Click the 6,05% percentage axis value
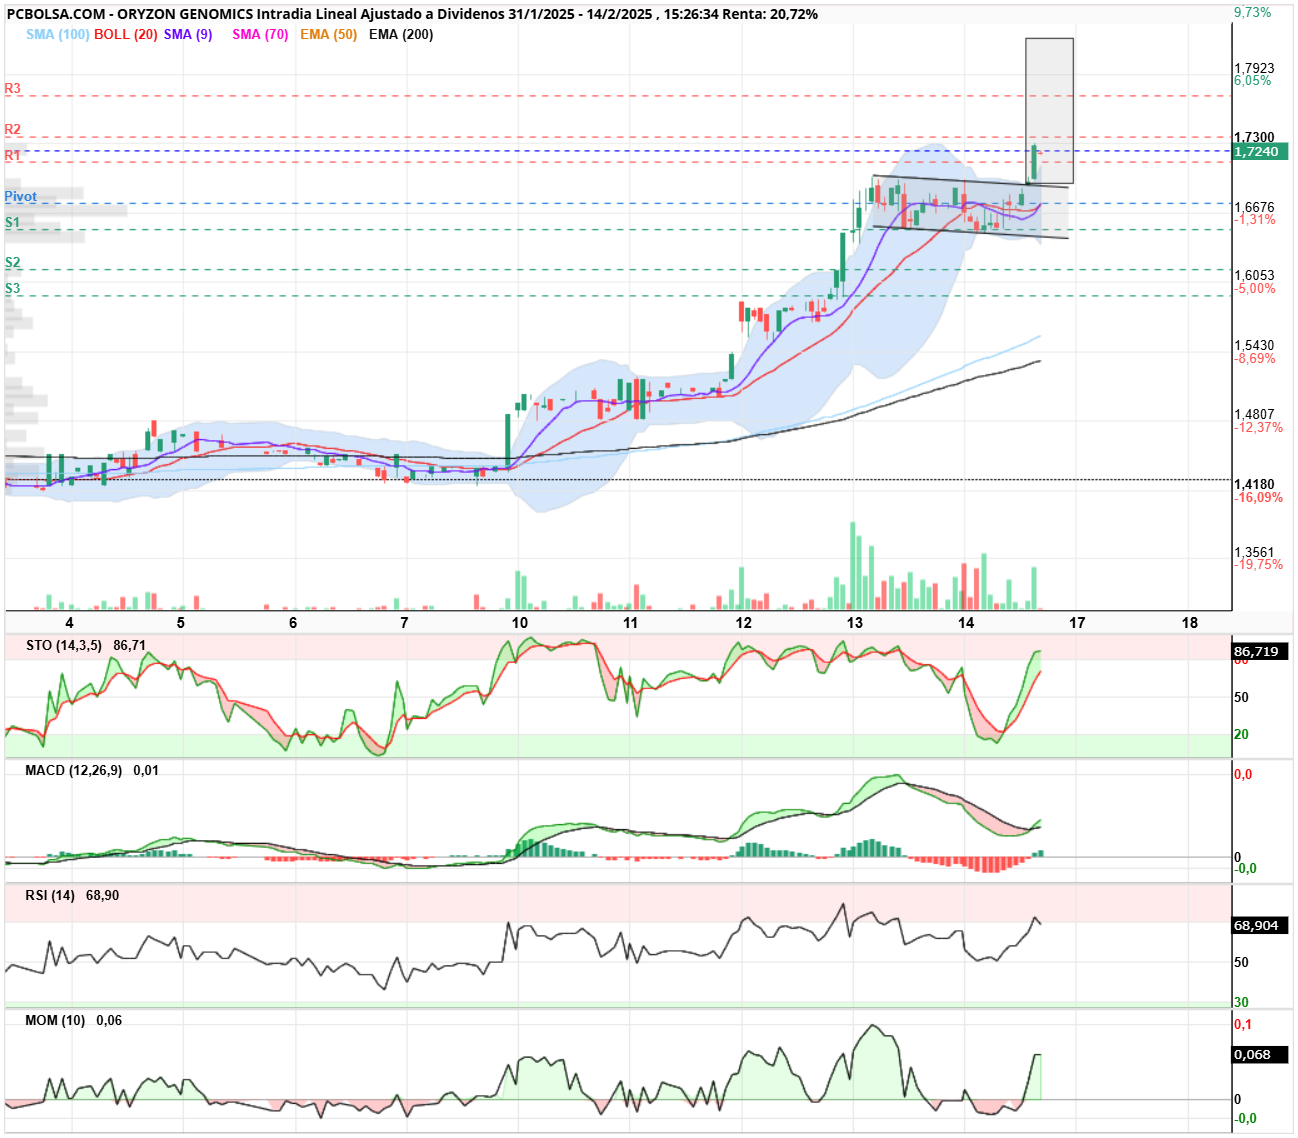 coord(1253,81)
